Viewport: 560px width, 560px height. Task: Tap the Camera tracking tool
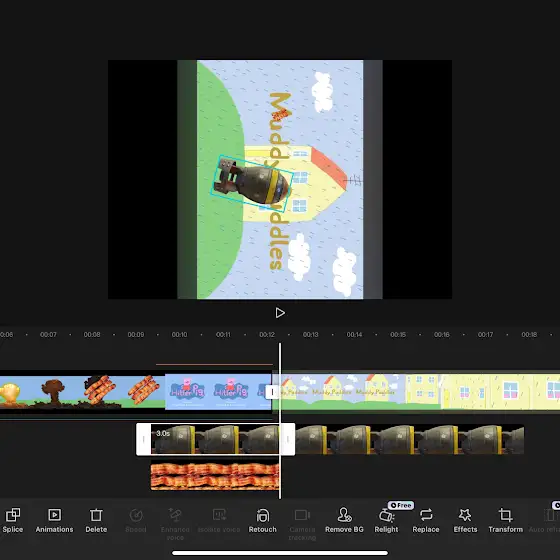click(302, 524)
